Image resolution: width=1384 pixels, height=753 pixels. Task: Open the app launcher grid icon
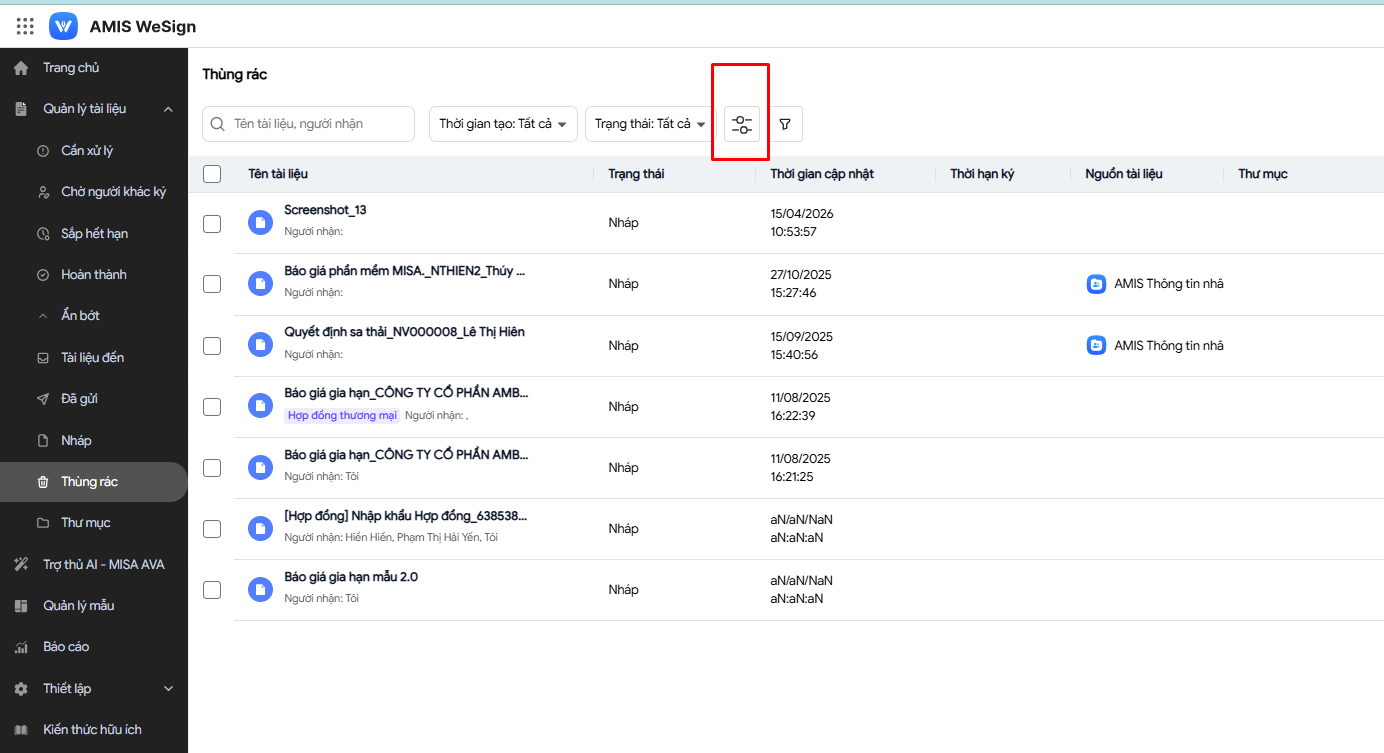tap(25, 26)
